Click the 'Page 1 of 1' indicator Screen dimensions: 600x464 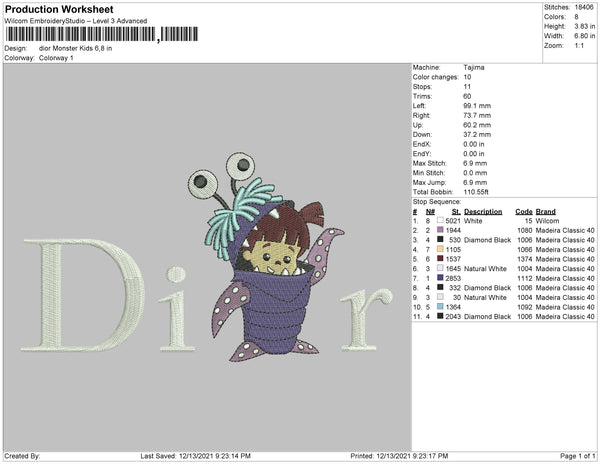click(x=577, y=456)
